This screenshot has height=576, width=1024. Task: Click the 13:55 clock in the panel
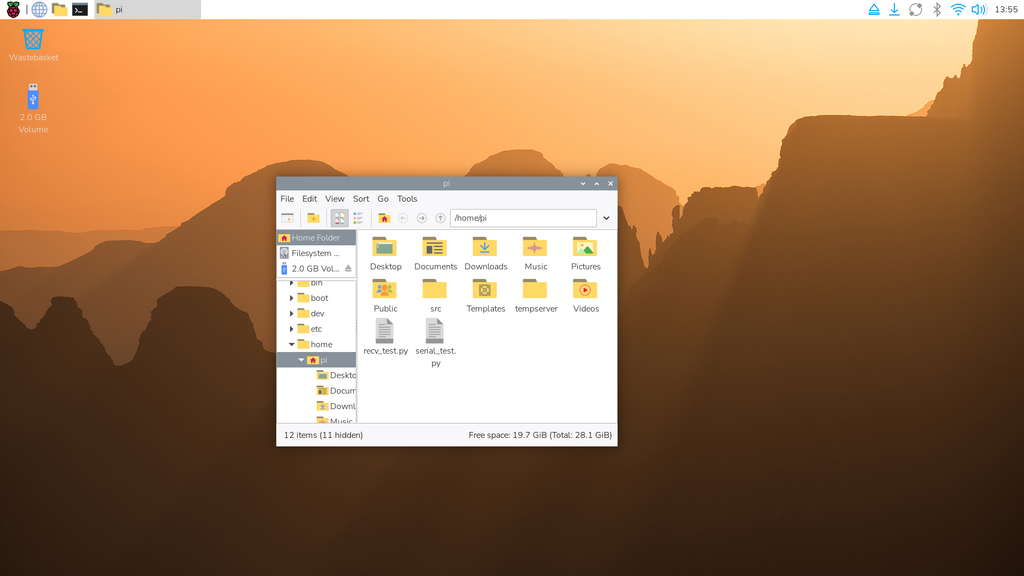click(x=1006, y=9)
